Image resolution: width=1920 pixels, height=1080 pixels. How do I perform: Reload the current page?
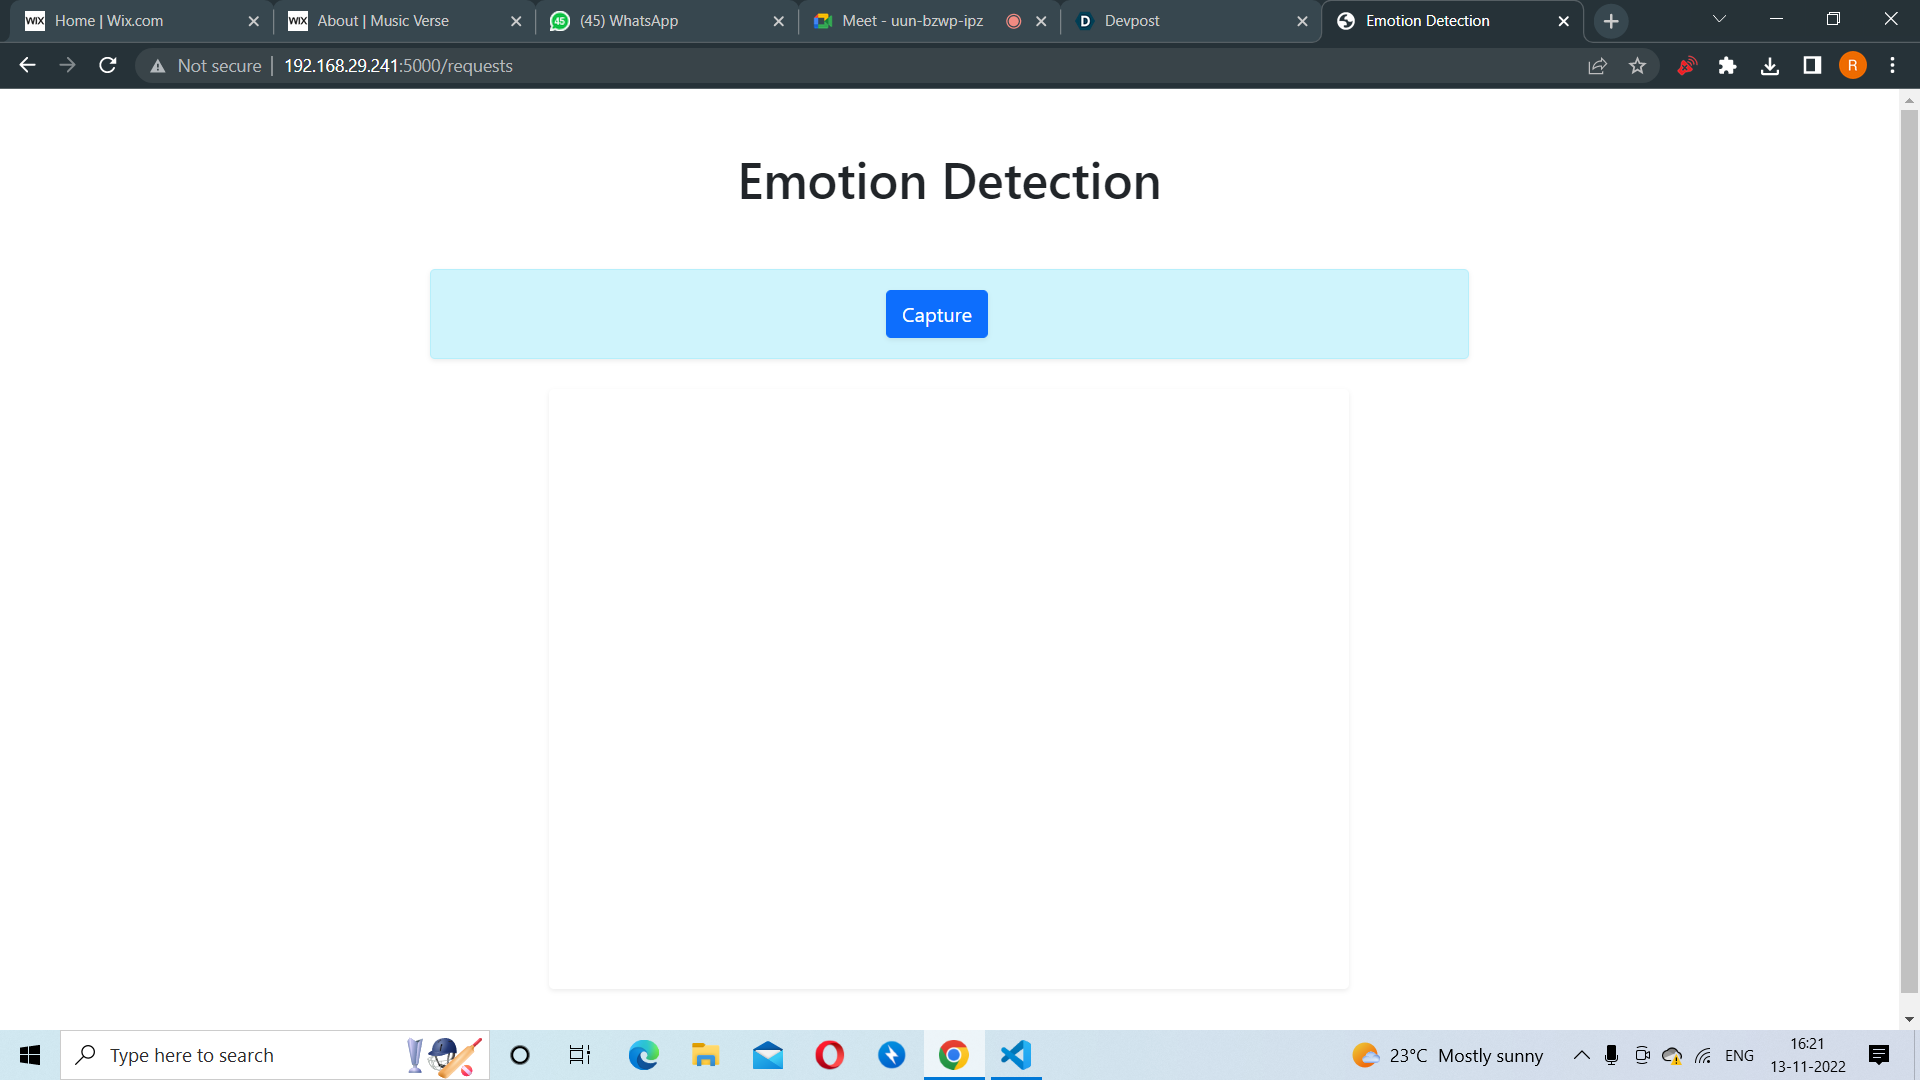click(108, 66)
